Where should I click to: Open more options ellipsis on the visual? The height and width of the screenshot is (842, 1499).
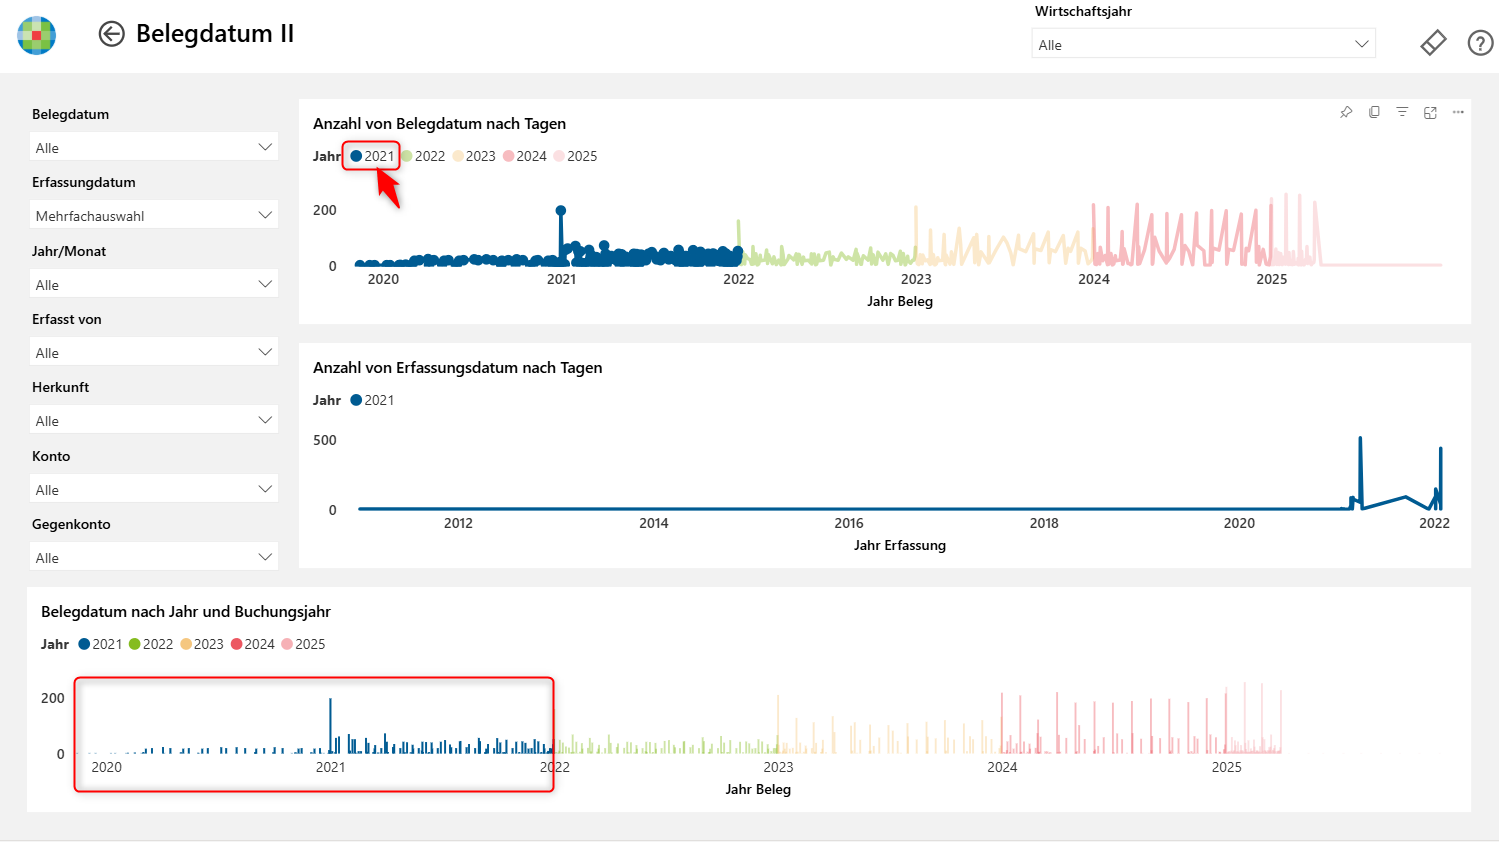[1458, 112]
